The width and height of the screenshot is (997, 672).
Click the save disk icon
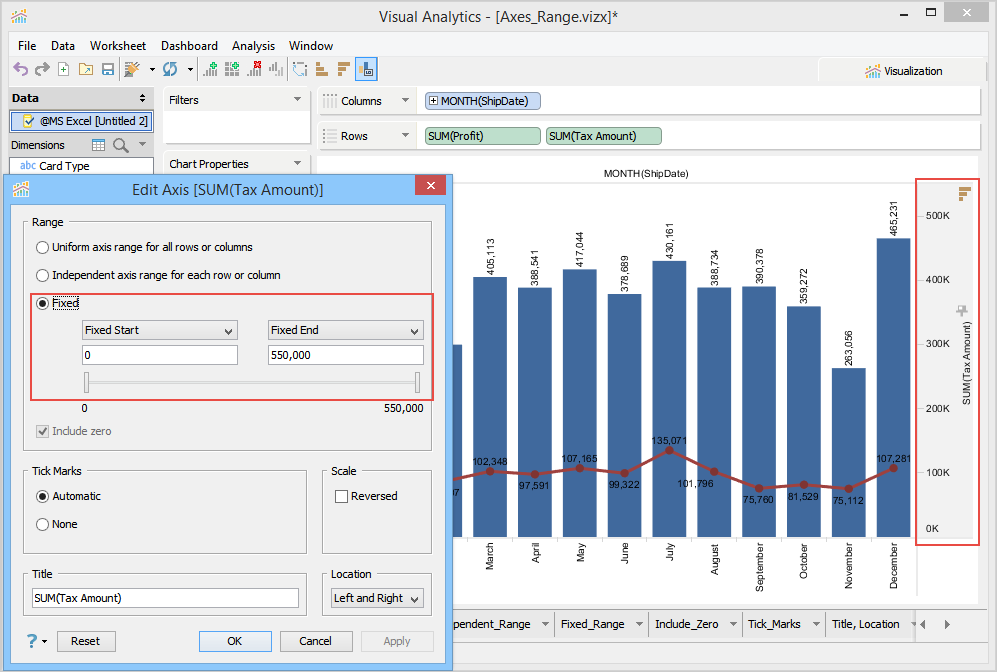pos(107,69)
